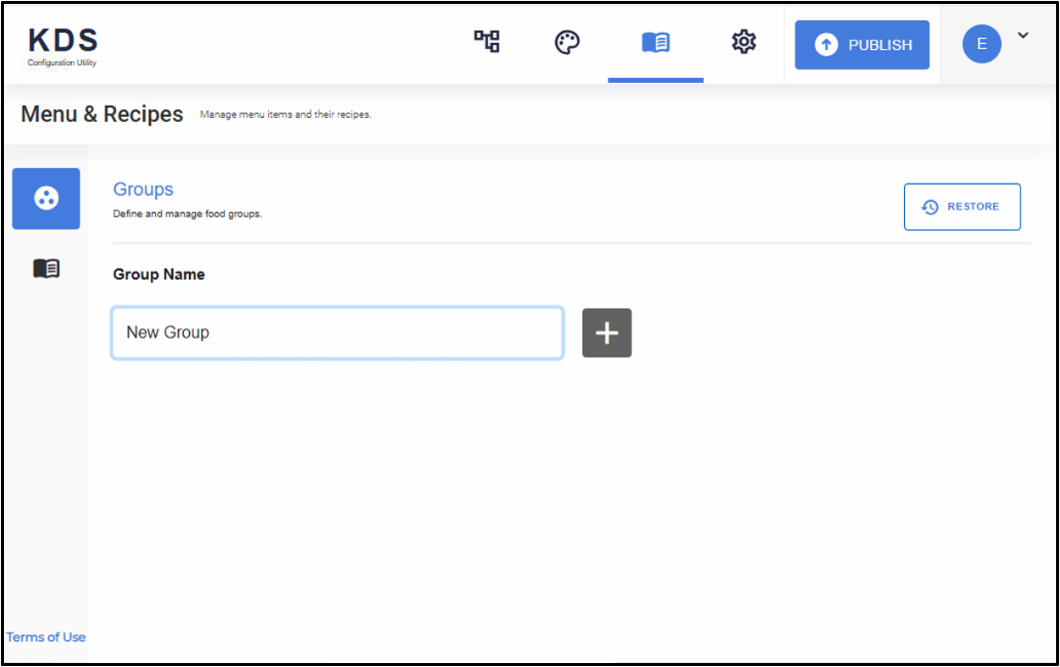
Task: Click 'Define and manage food groups.' text
Action: click(187, 214)
